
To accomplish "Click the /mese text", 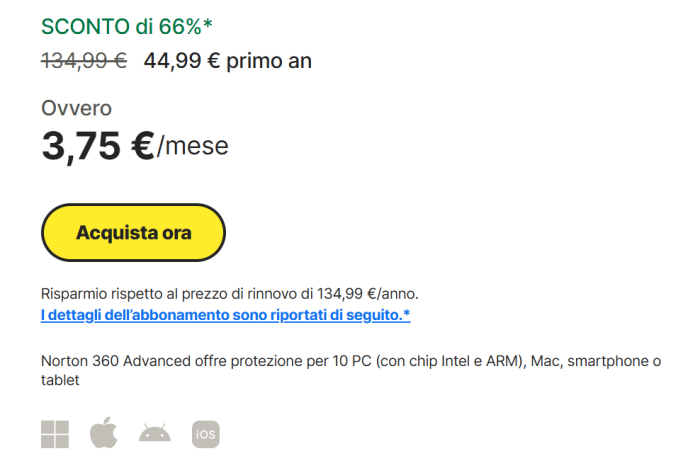I will (x=193, y=146).
